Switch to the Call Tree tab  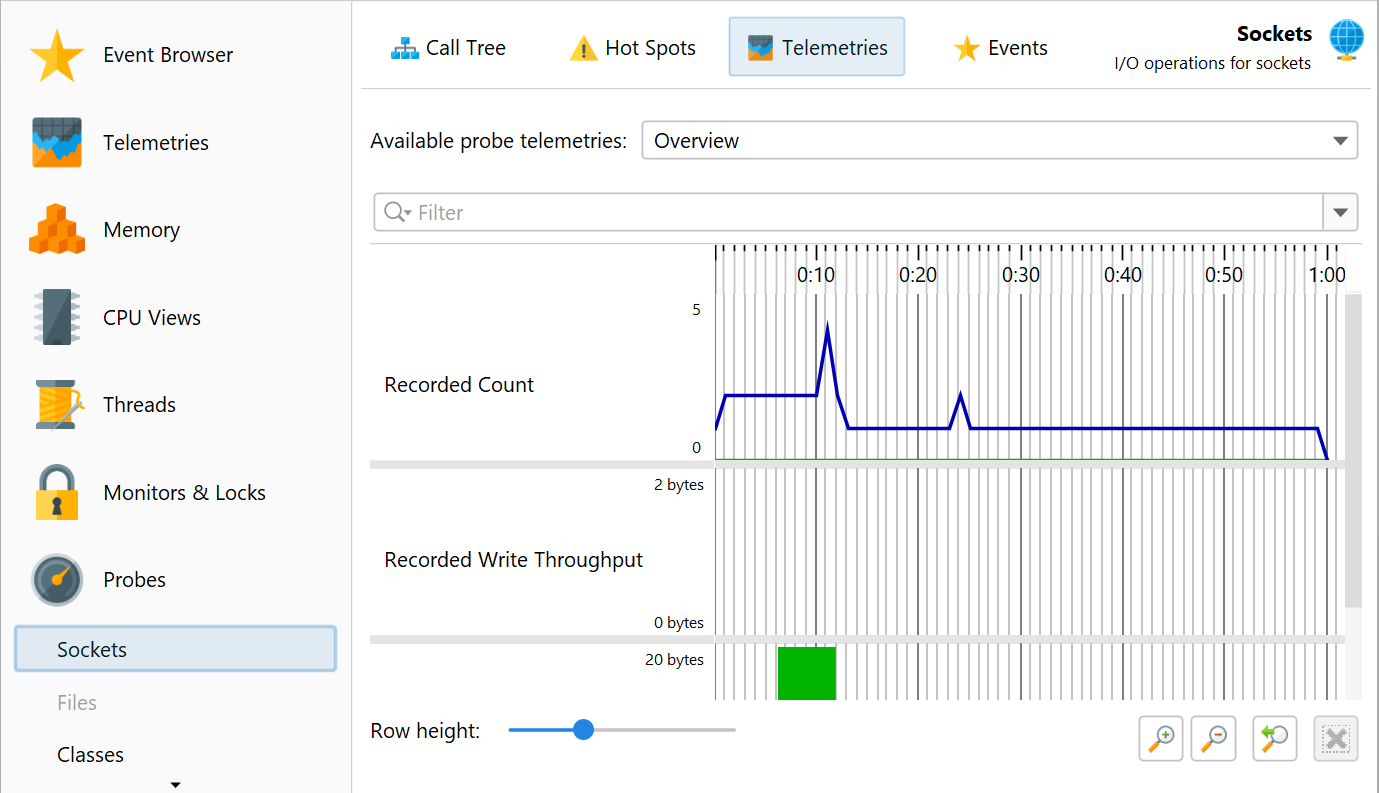448,48
